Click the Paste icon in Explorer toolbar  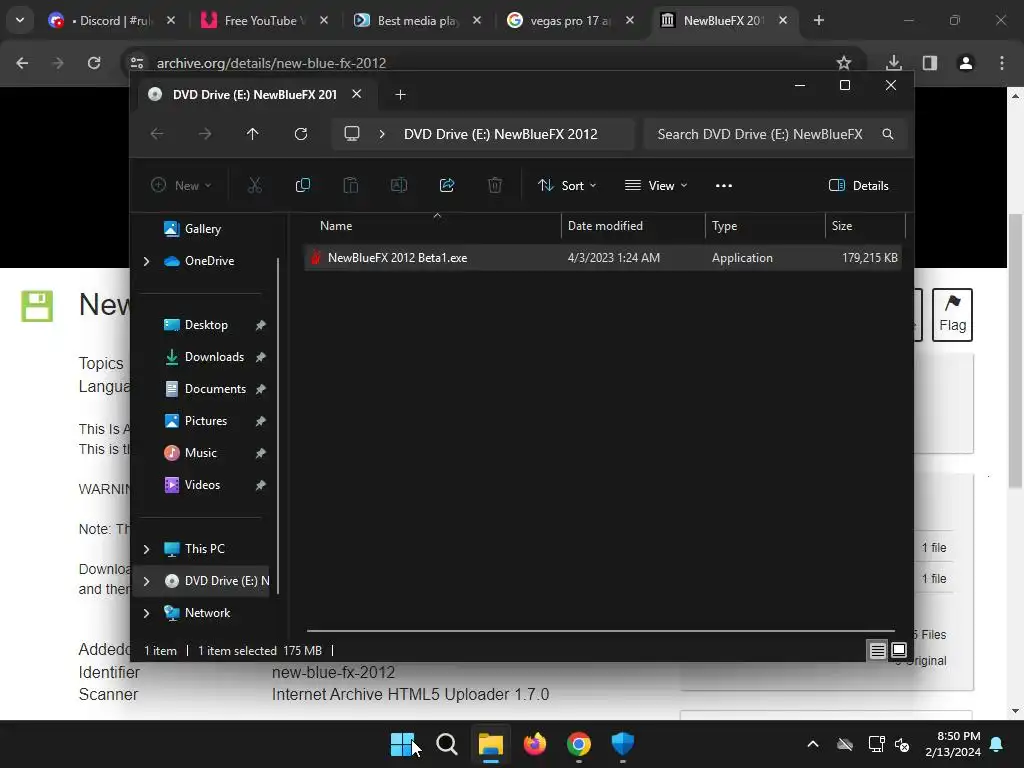click(x=351, y=185)
